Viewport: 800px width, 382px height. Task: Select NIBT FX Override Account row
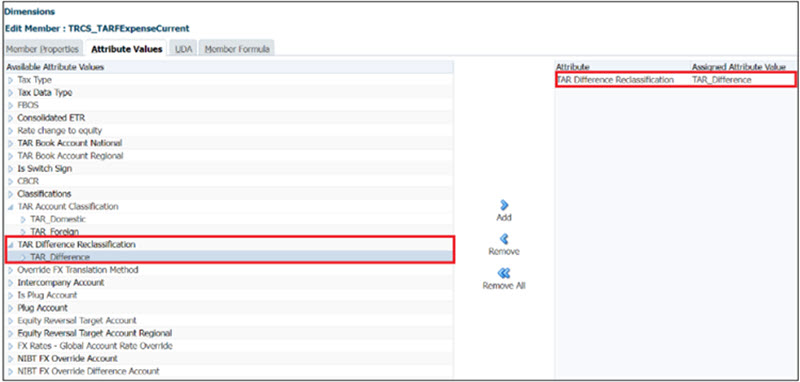pos(229,359)
